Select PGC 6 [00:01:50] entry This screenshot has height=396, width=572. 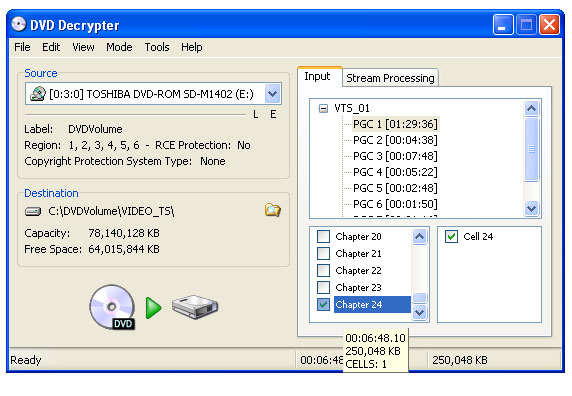[395, 204]
